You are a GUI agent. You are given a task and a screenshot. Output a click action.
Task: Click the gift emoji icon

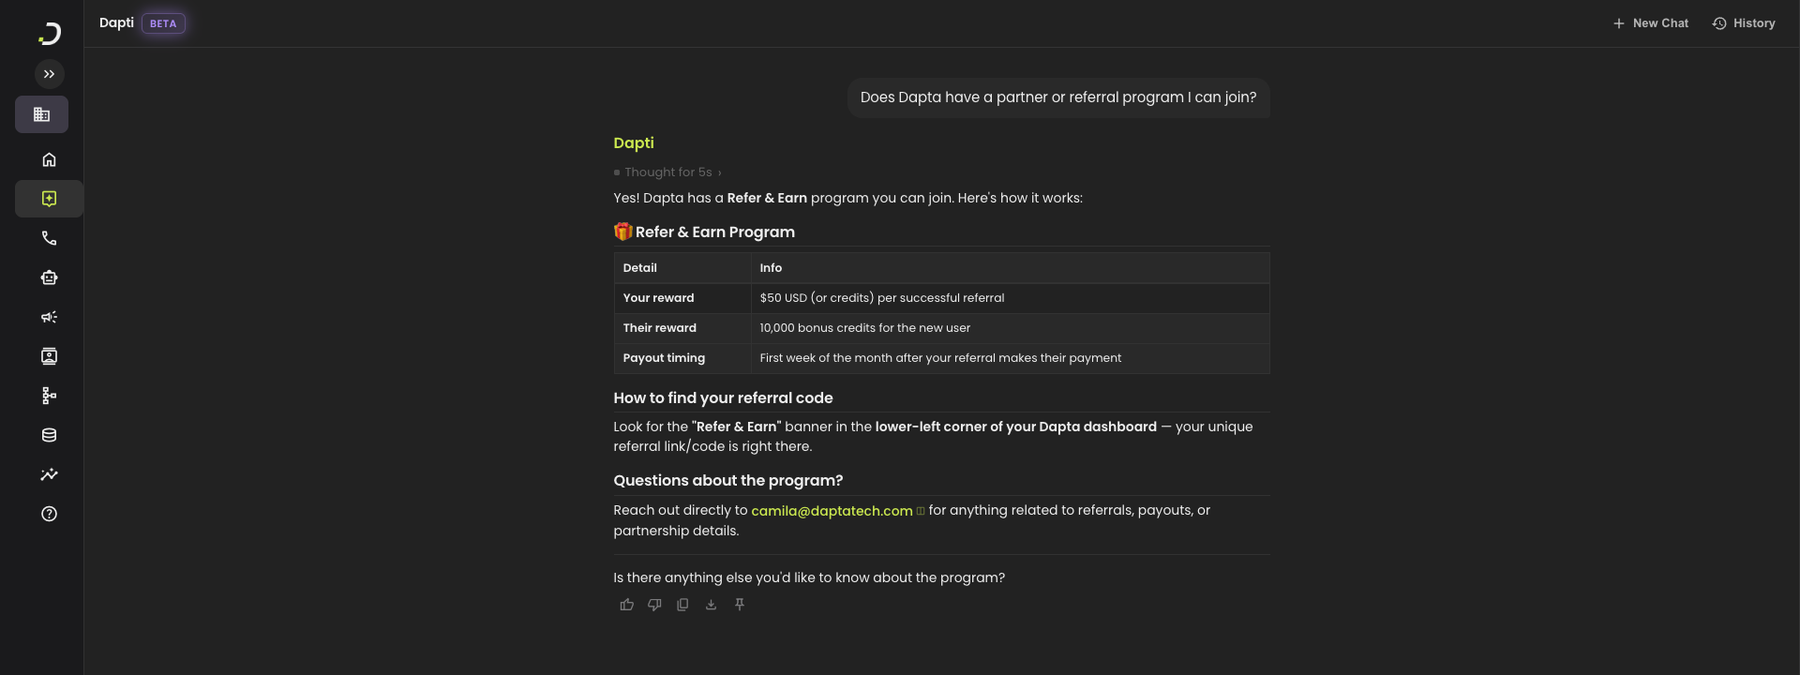coord(623,232)
